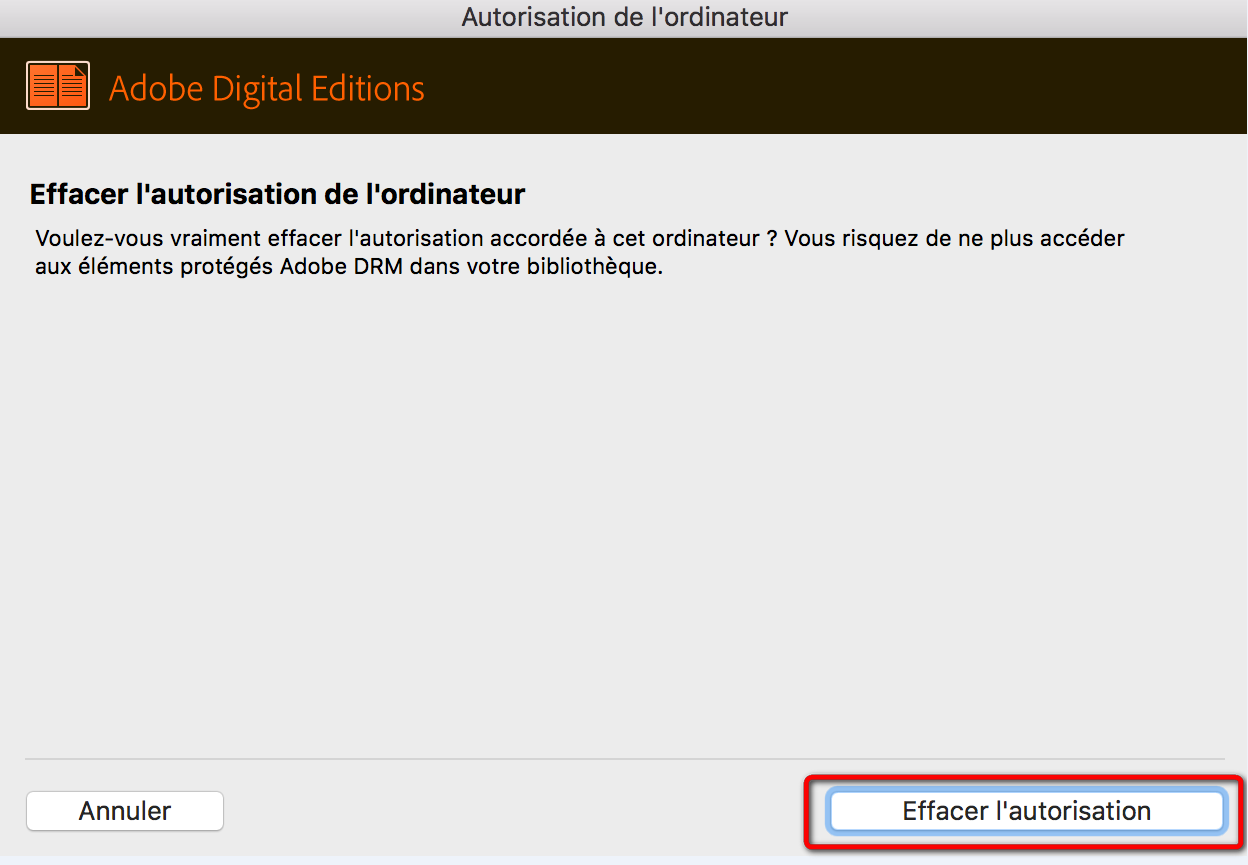Cancel with the Annuler button
This screenshot has width=1248, height=865.
125,811
